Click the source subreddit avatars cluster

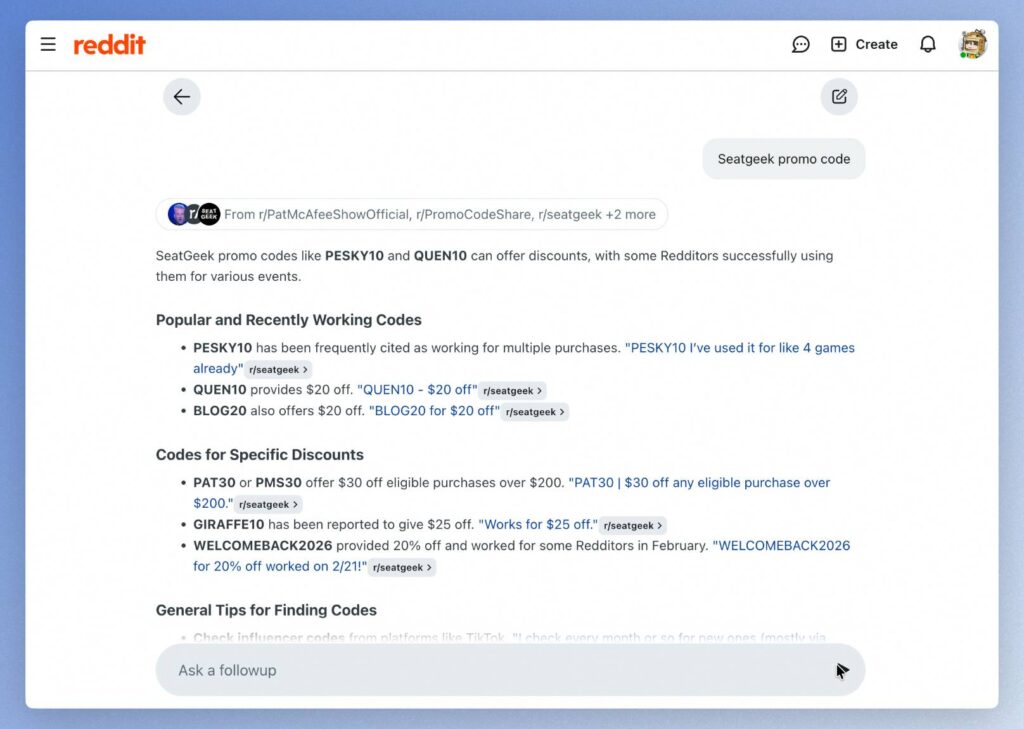click(194, 214)
